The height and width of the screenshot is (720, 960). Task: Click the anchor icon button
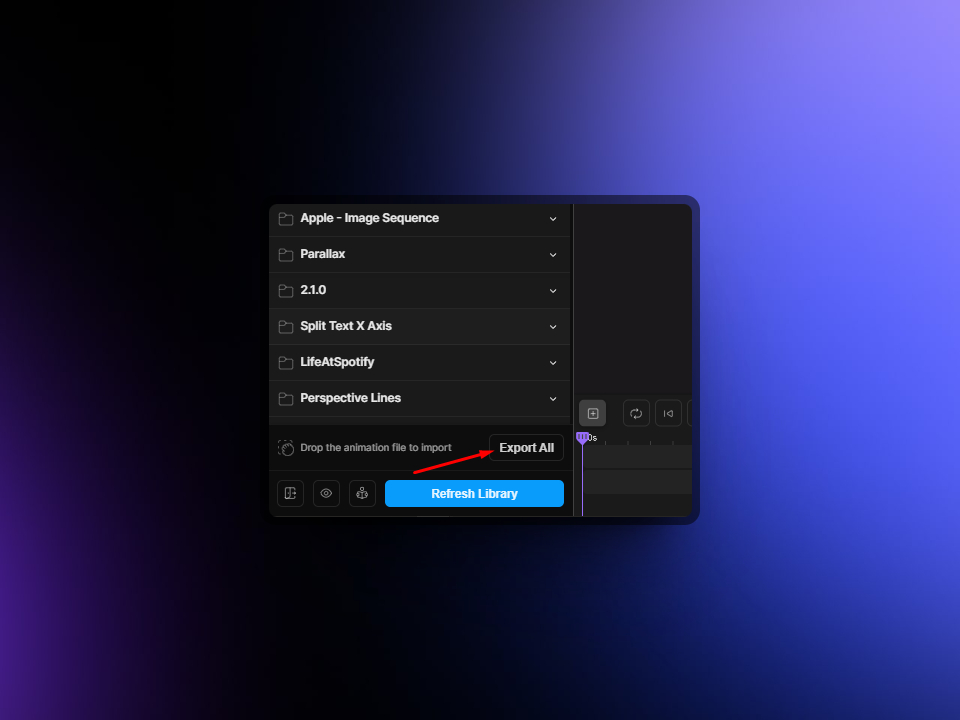click(362, 493)
